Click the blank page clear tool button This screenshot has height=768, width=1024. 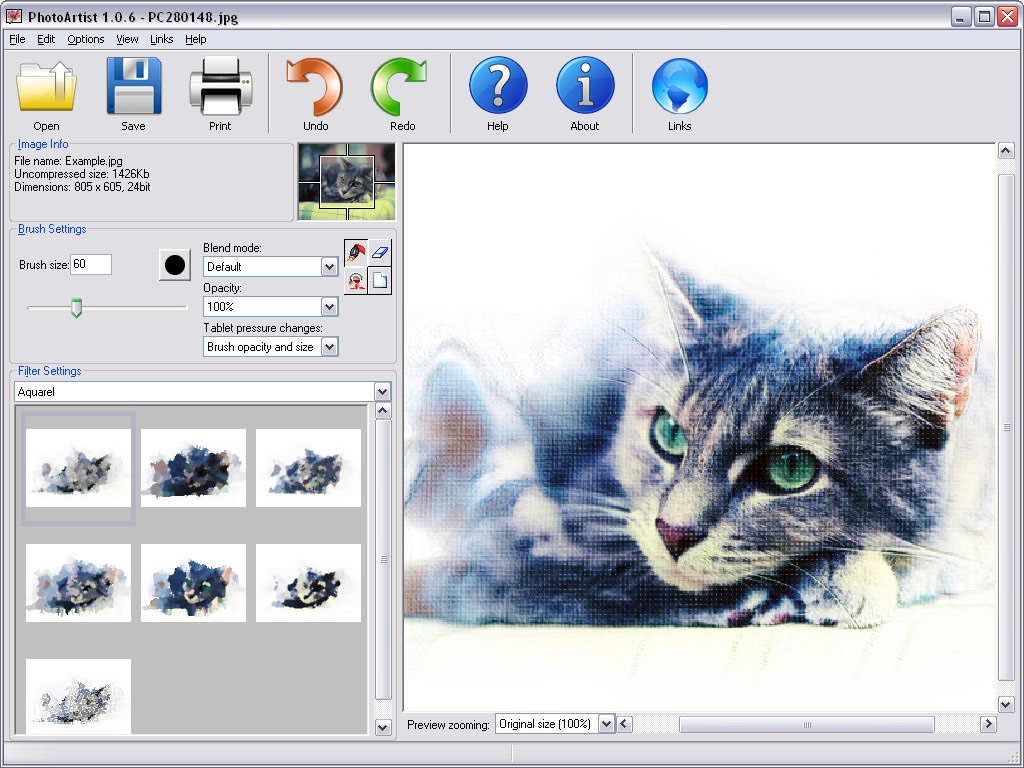pyautogui.click(x=380, y=281)
